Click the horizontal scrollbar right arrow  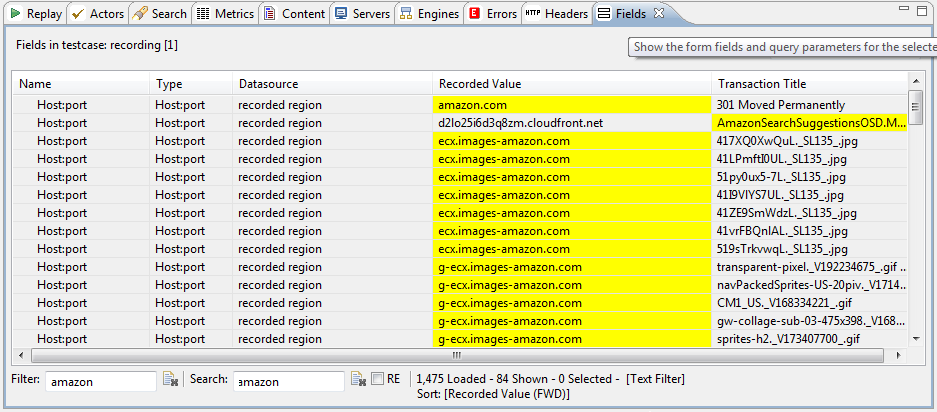(899, 355)
